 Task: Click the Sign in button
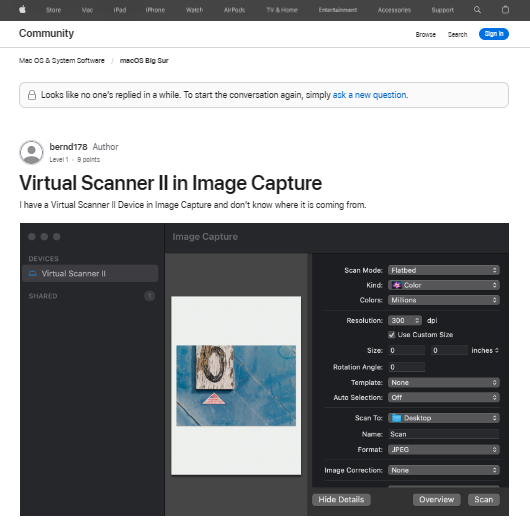[x=493, y=34]
